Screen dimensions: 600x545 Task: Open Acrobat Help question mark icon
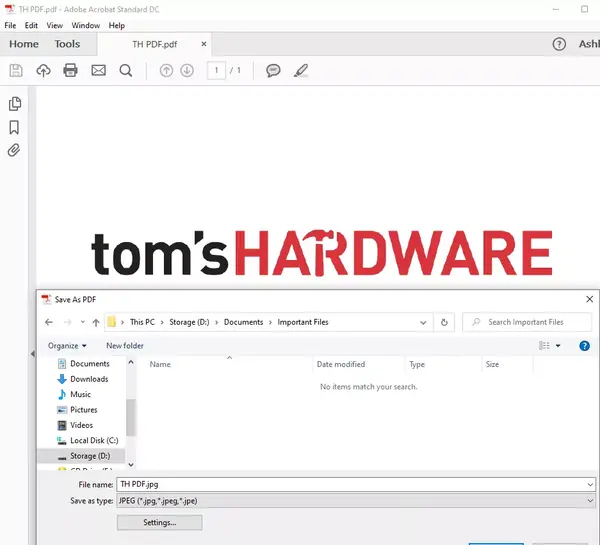click(559, 44)
